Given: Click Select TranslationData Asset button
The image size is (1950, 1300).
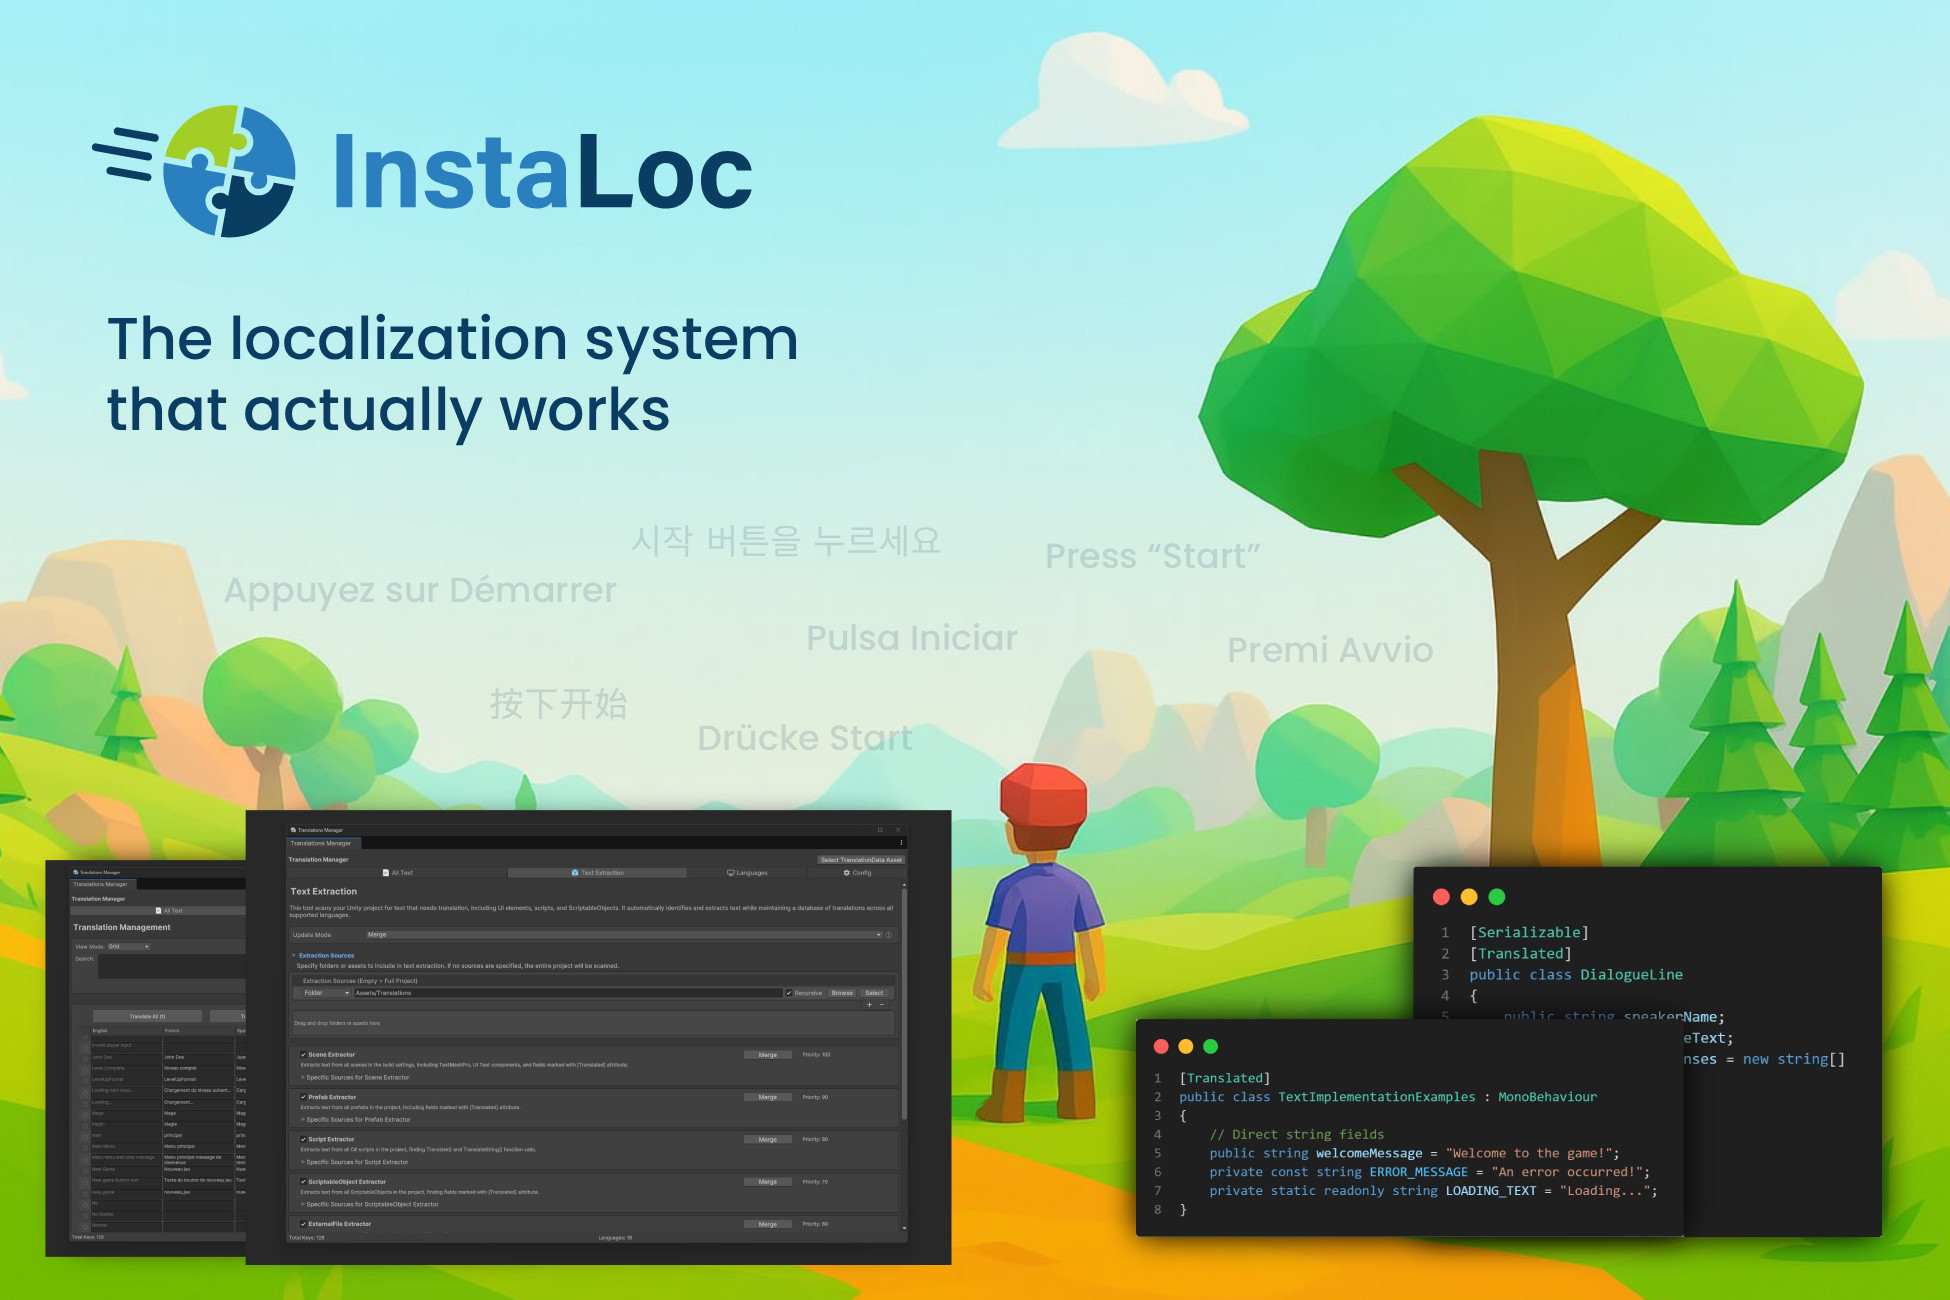Looking at the screenshot, I should pyautogui.click(x=861, y=860).
